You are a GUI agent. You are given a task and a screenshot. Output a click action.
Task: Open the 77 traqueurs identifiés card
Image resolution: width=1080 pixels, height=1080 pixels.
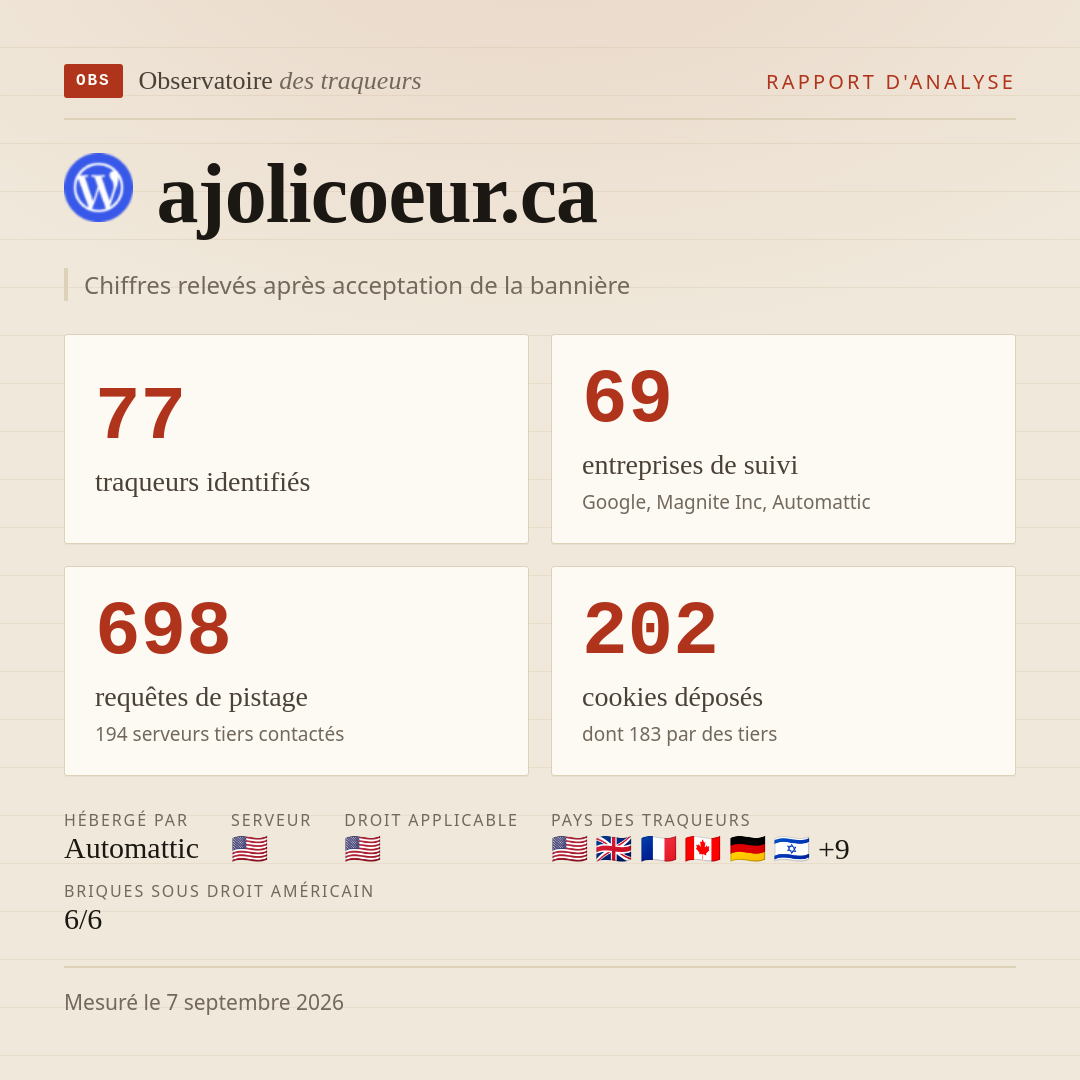pos(296,439)
